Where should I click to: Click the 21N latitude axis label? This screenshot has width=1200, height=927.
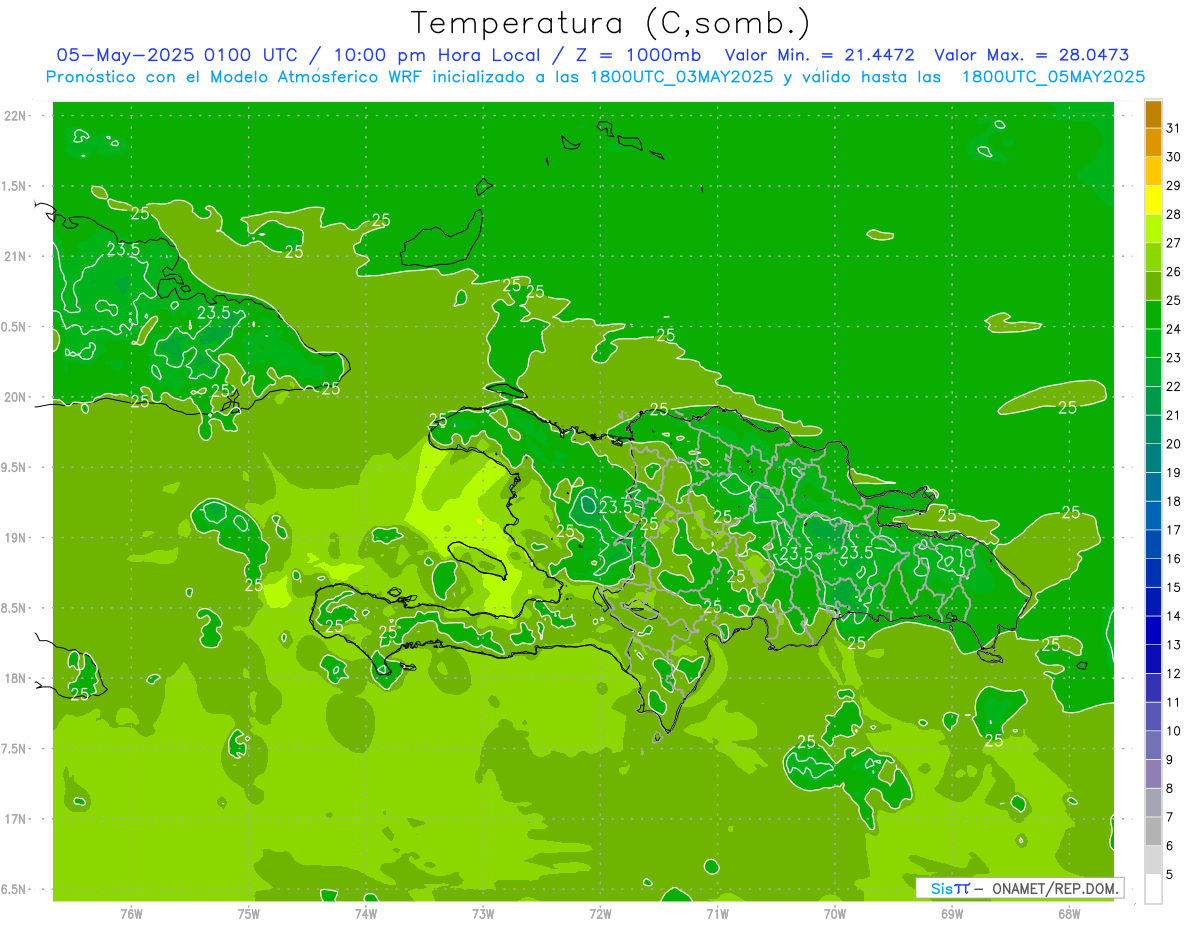click(17, 257)
